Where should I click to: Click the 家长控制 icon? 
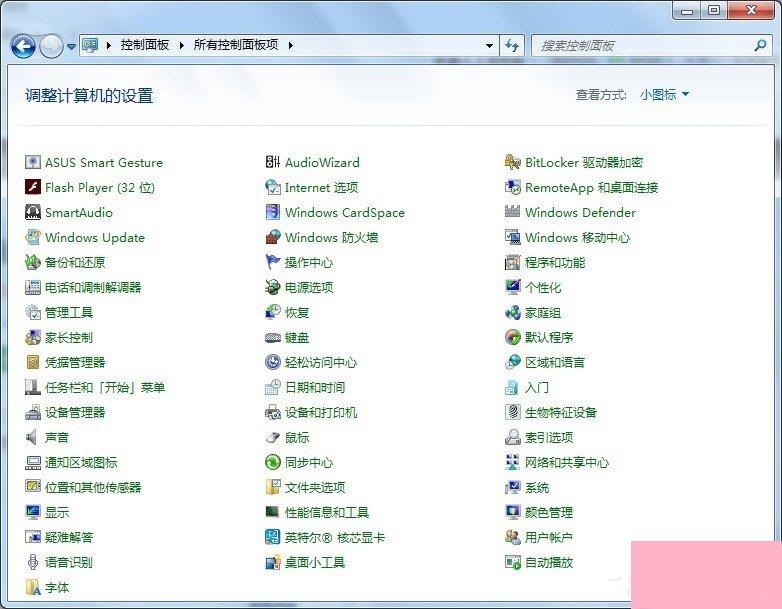[x=32, y=337]
